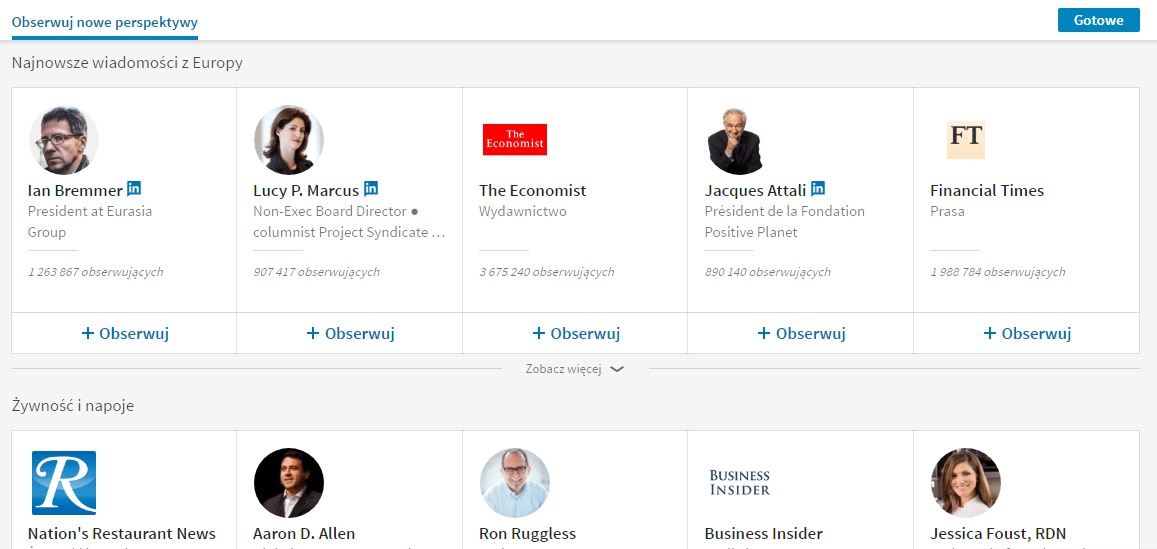The image size is (1157, 549).
Task: Click The Economist red logo
Action: (515, 140)
